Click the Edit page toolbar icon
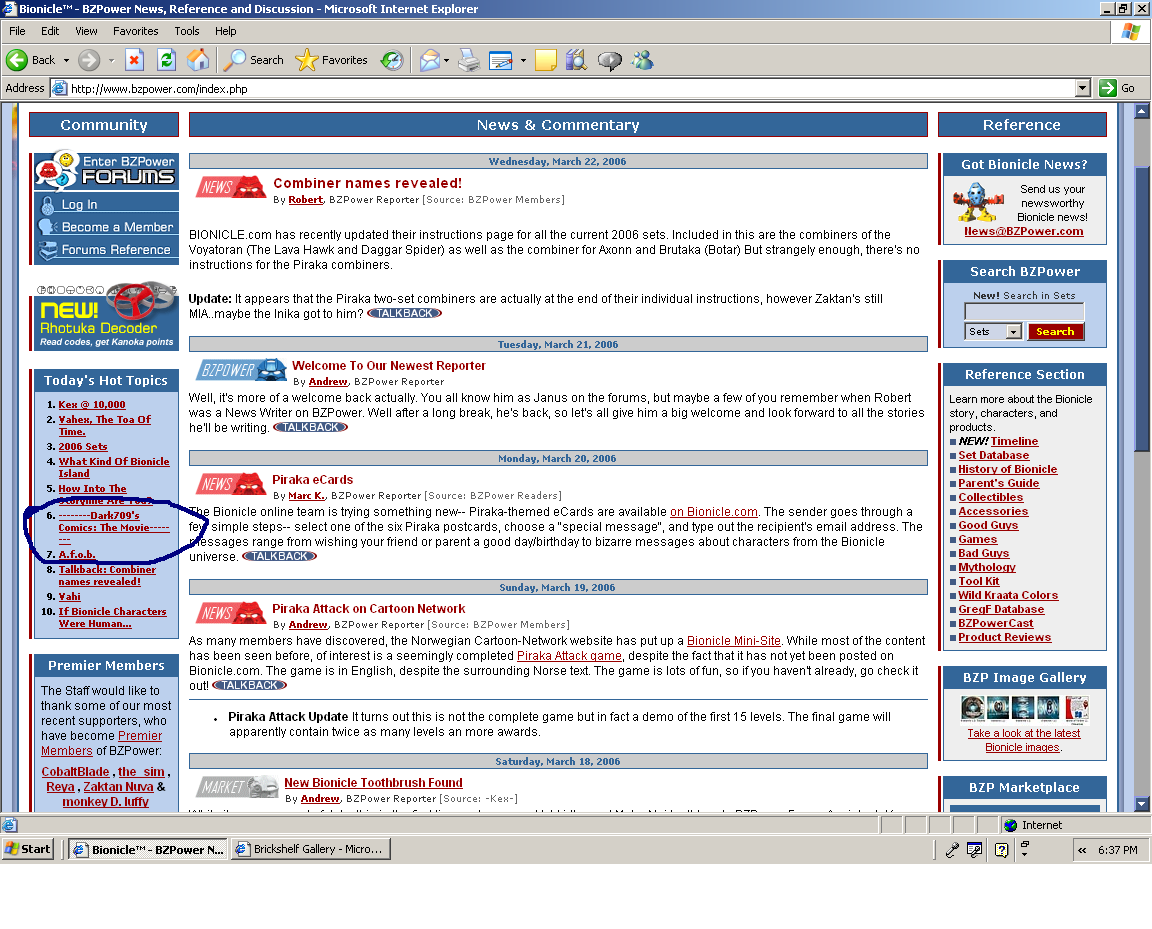 (x=501, y=60)
